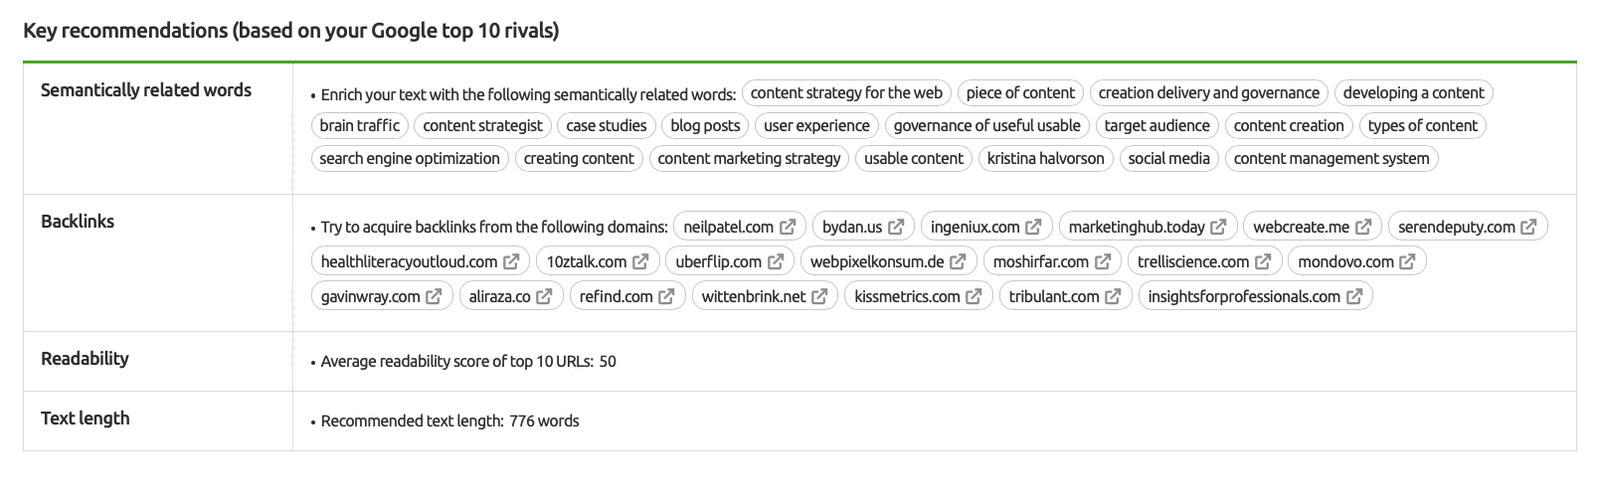This screenshot has width=1600, height=483.
Task: Open the gavinwray.com domain link
Action: coord(370,297)
